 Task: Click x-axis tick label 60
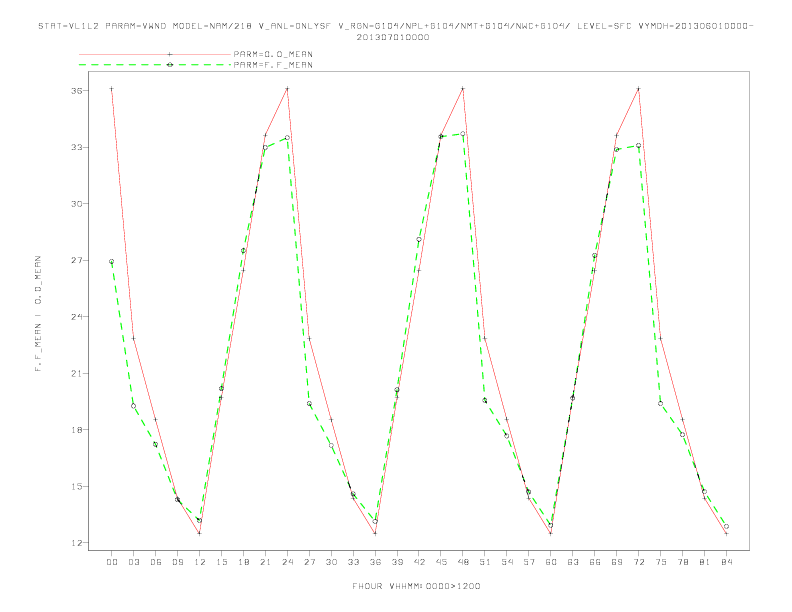(551, 562)
